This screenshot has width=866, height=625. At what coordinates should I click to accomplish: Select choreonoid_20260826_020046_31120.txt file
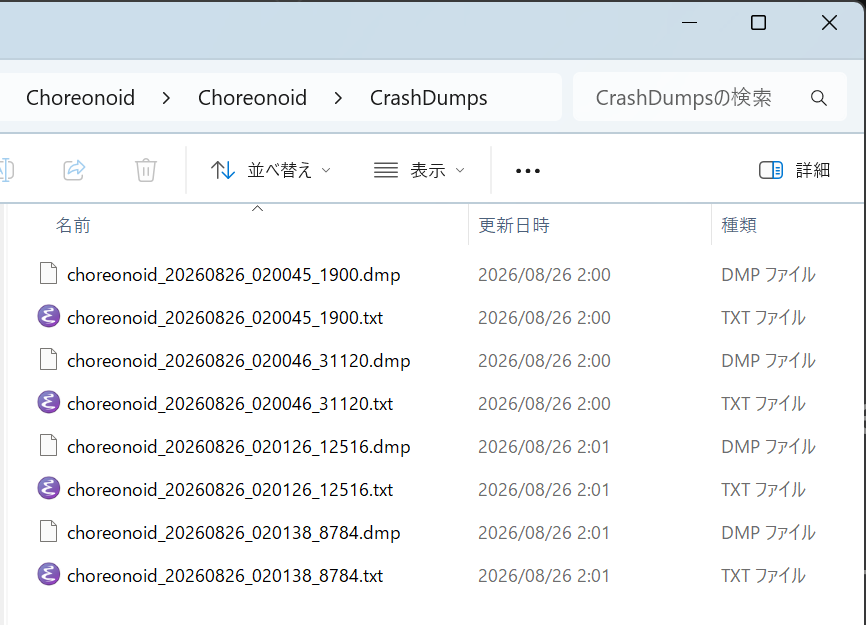point(230,404)
